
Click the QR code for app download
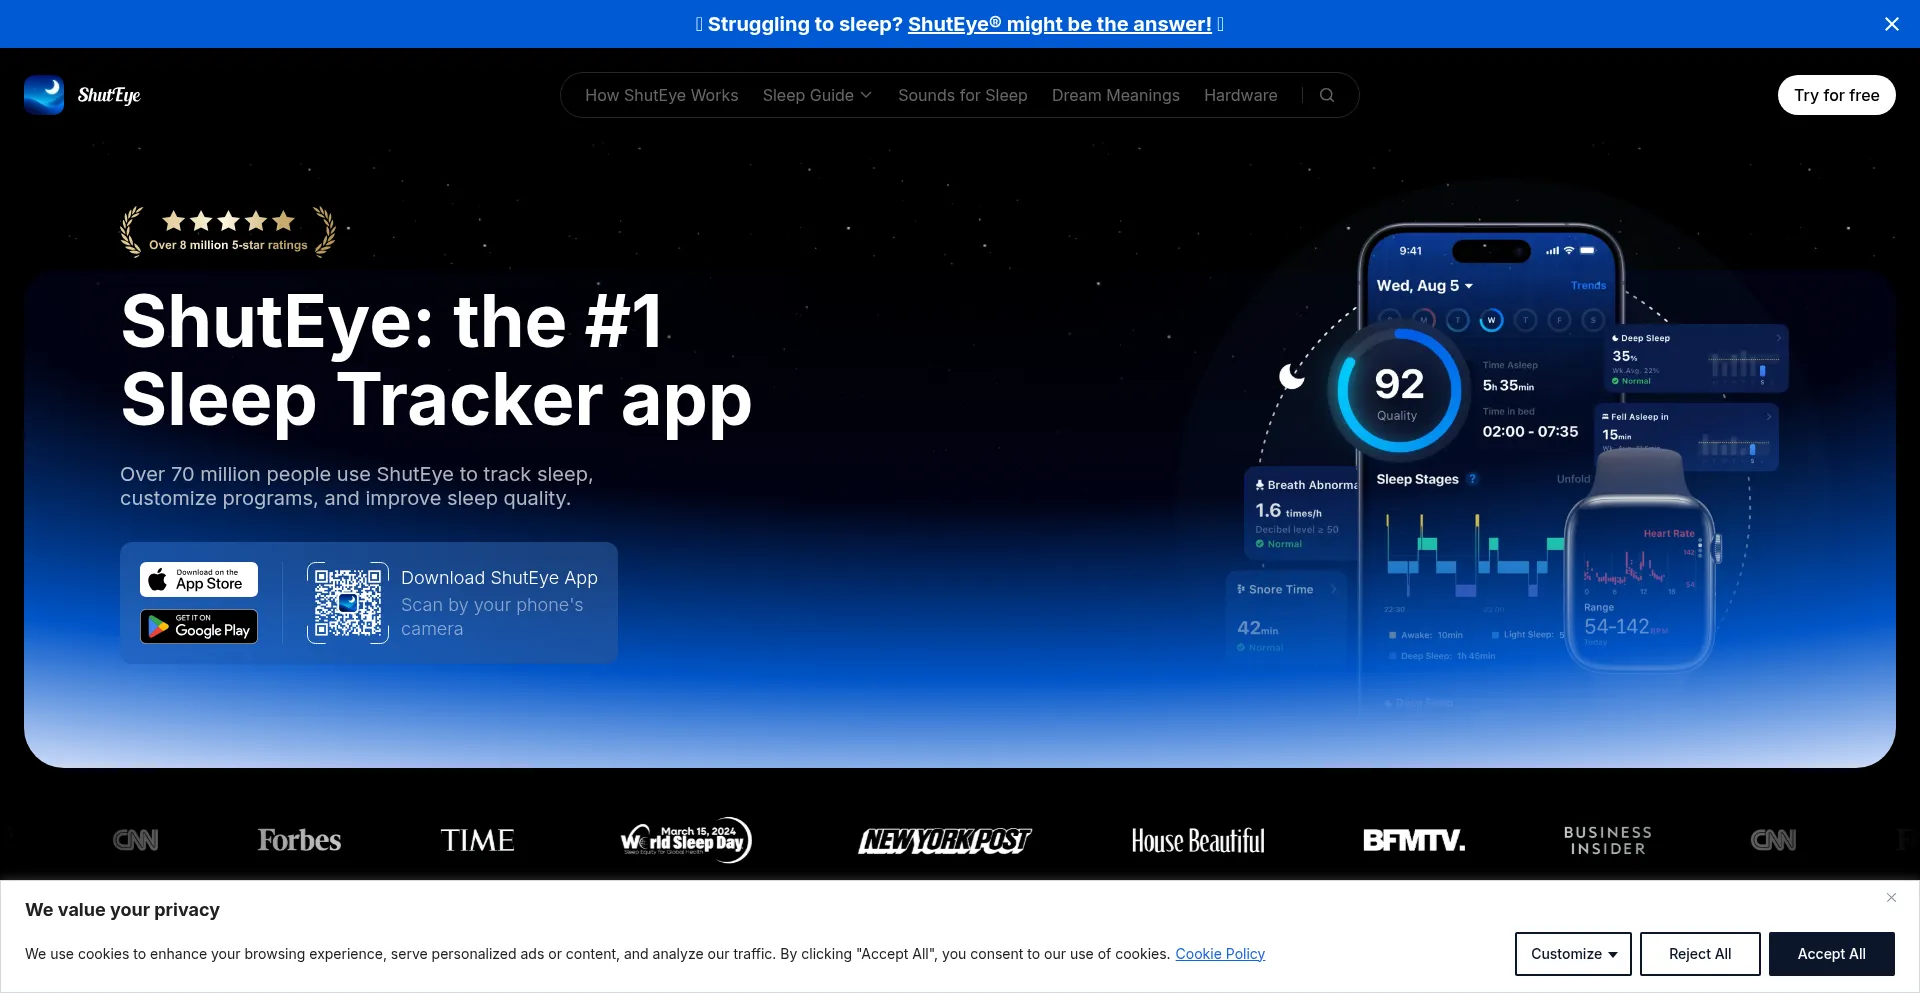point(348,603)
